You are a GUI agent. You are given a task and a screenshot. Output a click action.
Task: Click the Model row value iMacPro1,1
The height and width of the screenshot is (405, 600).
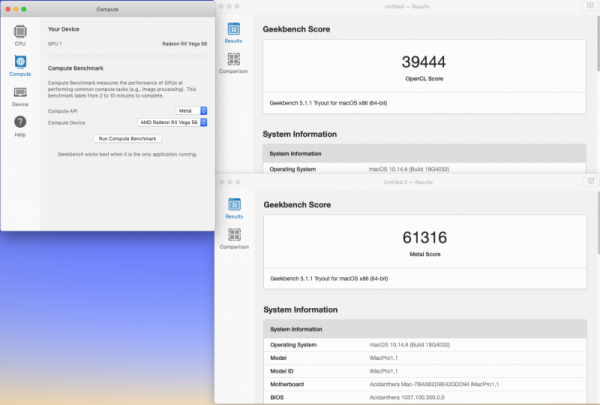(383, 358)
